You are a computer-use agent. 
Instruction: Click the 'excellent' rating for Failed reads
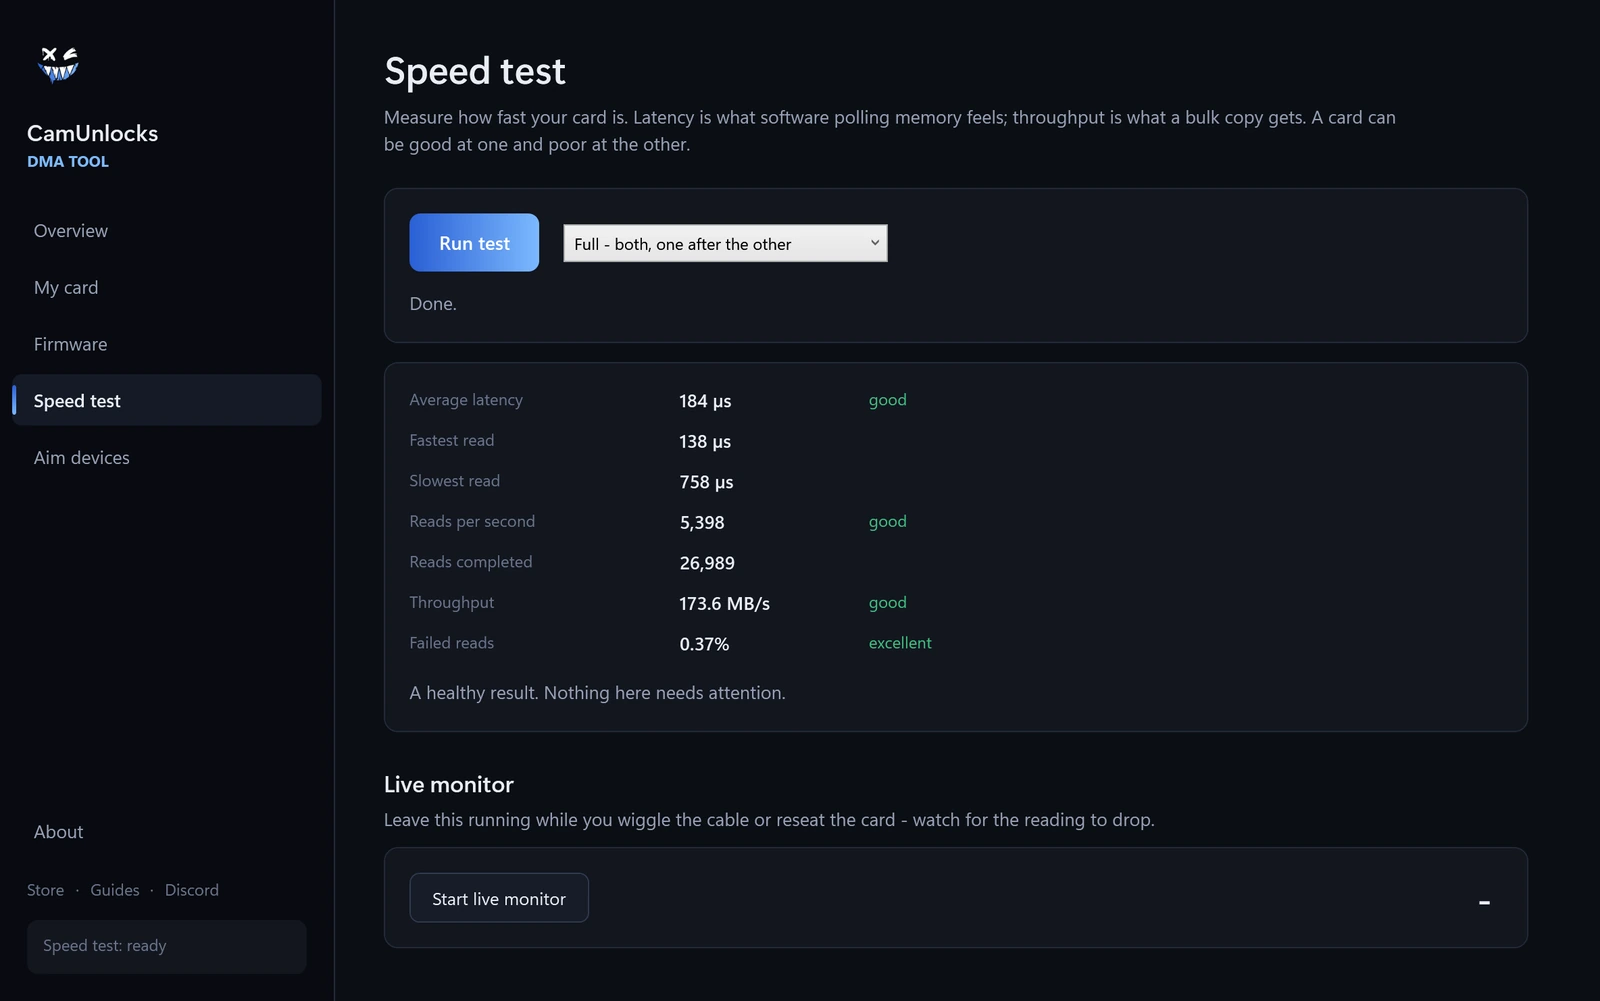900,643
